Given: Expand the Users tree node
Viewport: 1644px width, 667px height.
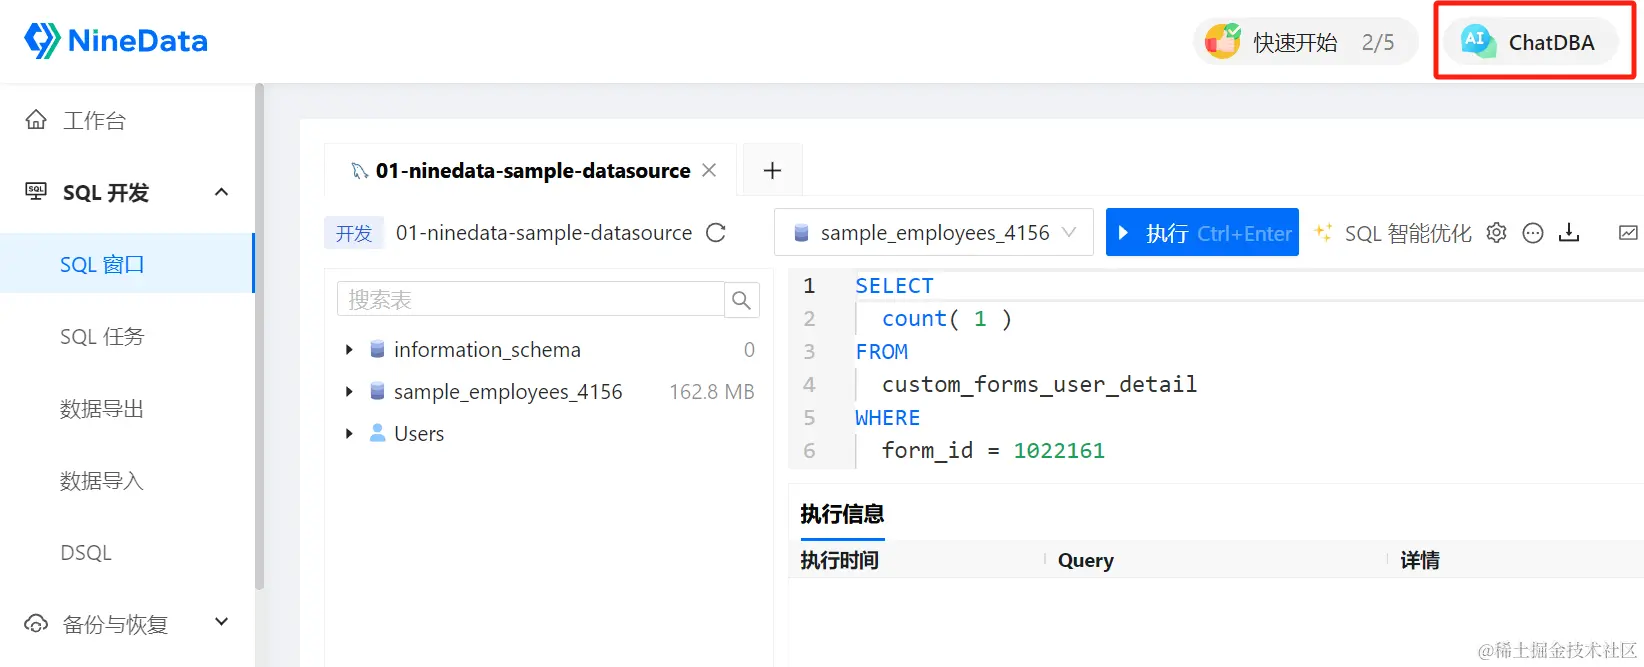Looking at the screenshot, I should [349, 434].
